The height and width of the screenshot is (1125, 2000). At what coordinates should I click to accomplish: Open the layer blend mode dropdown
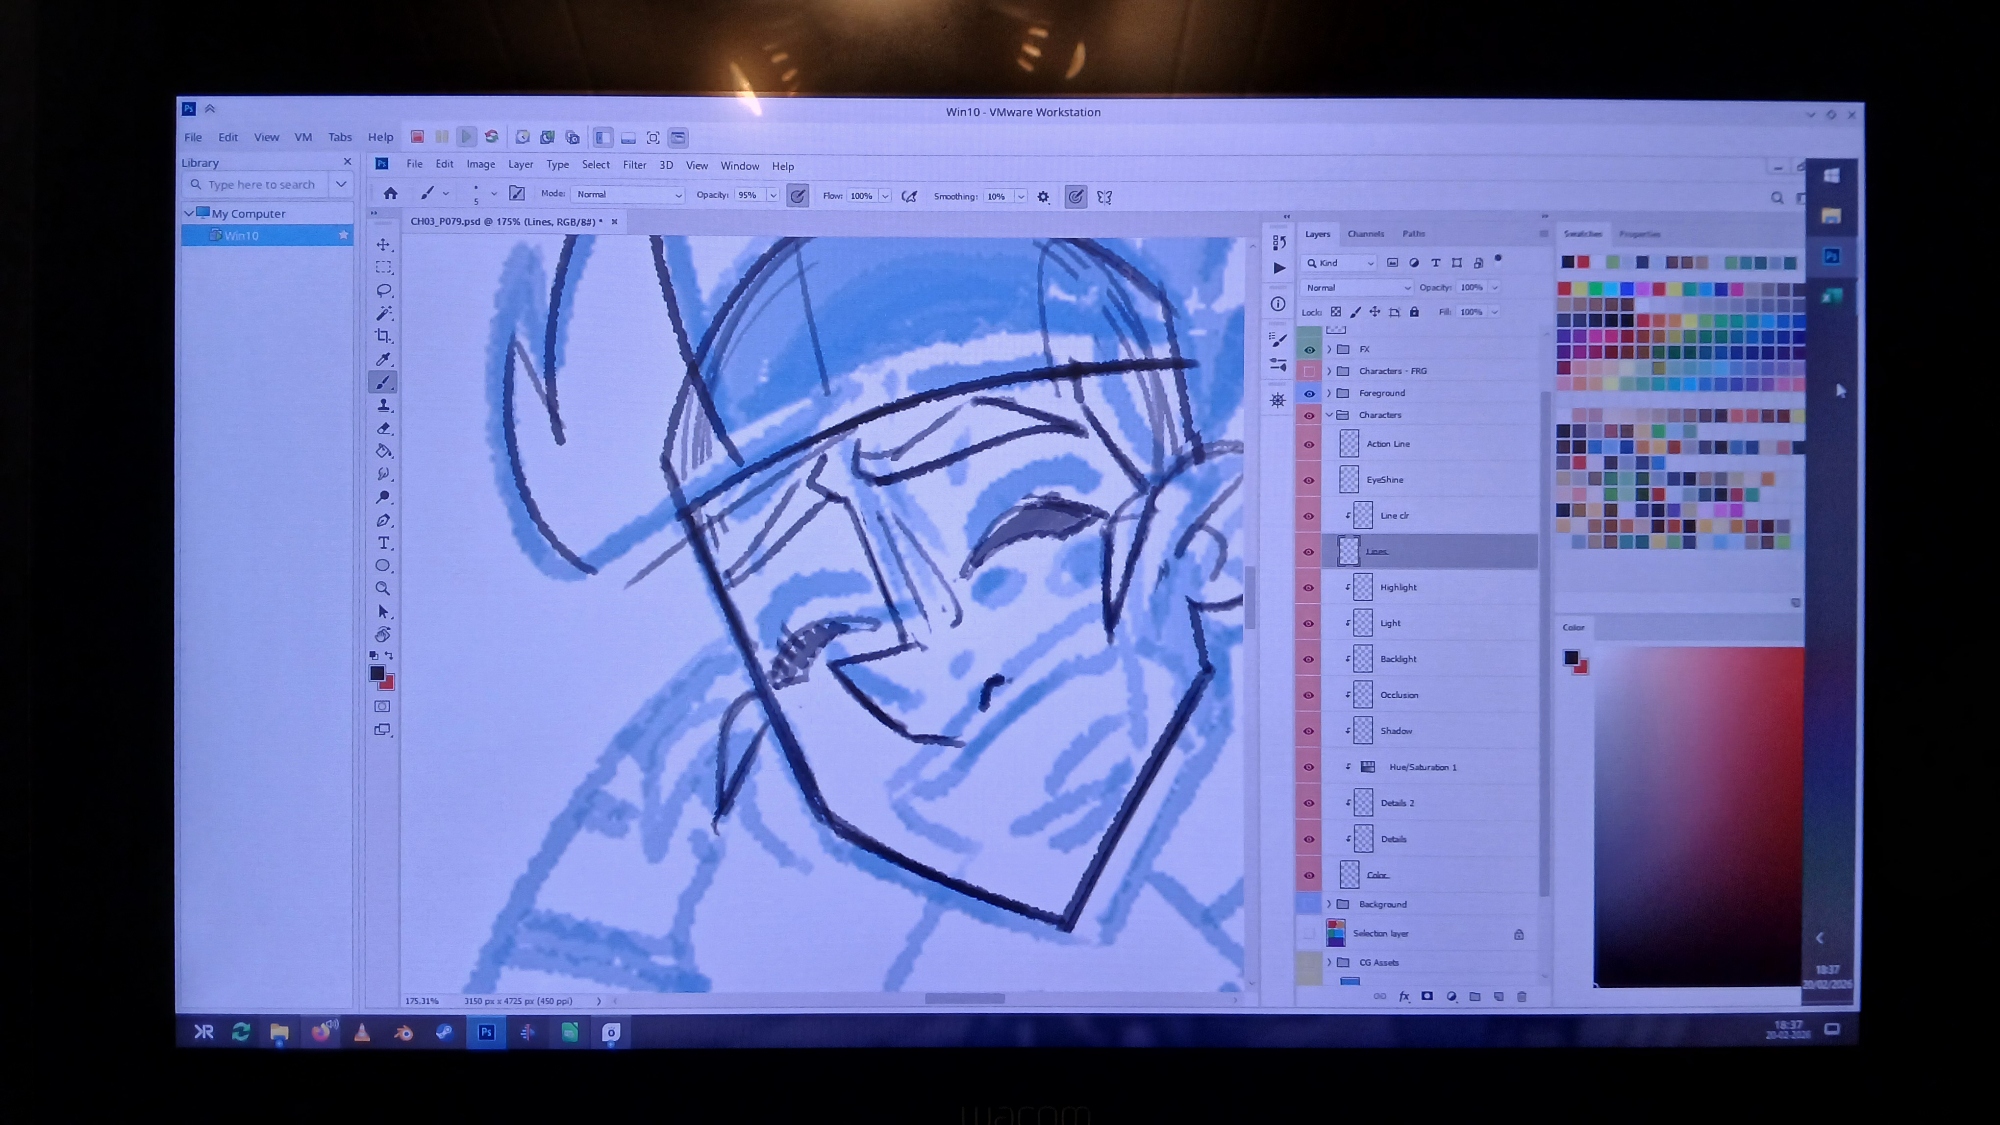1356,288
